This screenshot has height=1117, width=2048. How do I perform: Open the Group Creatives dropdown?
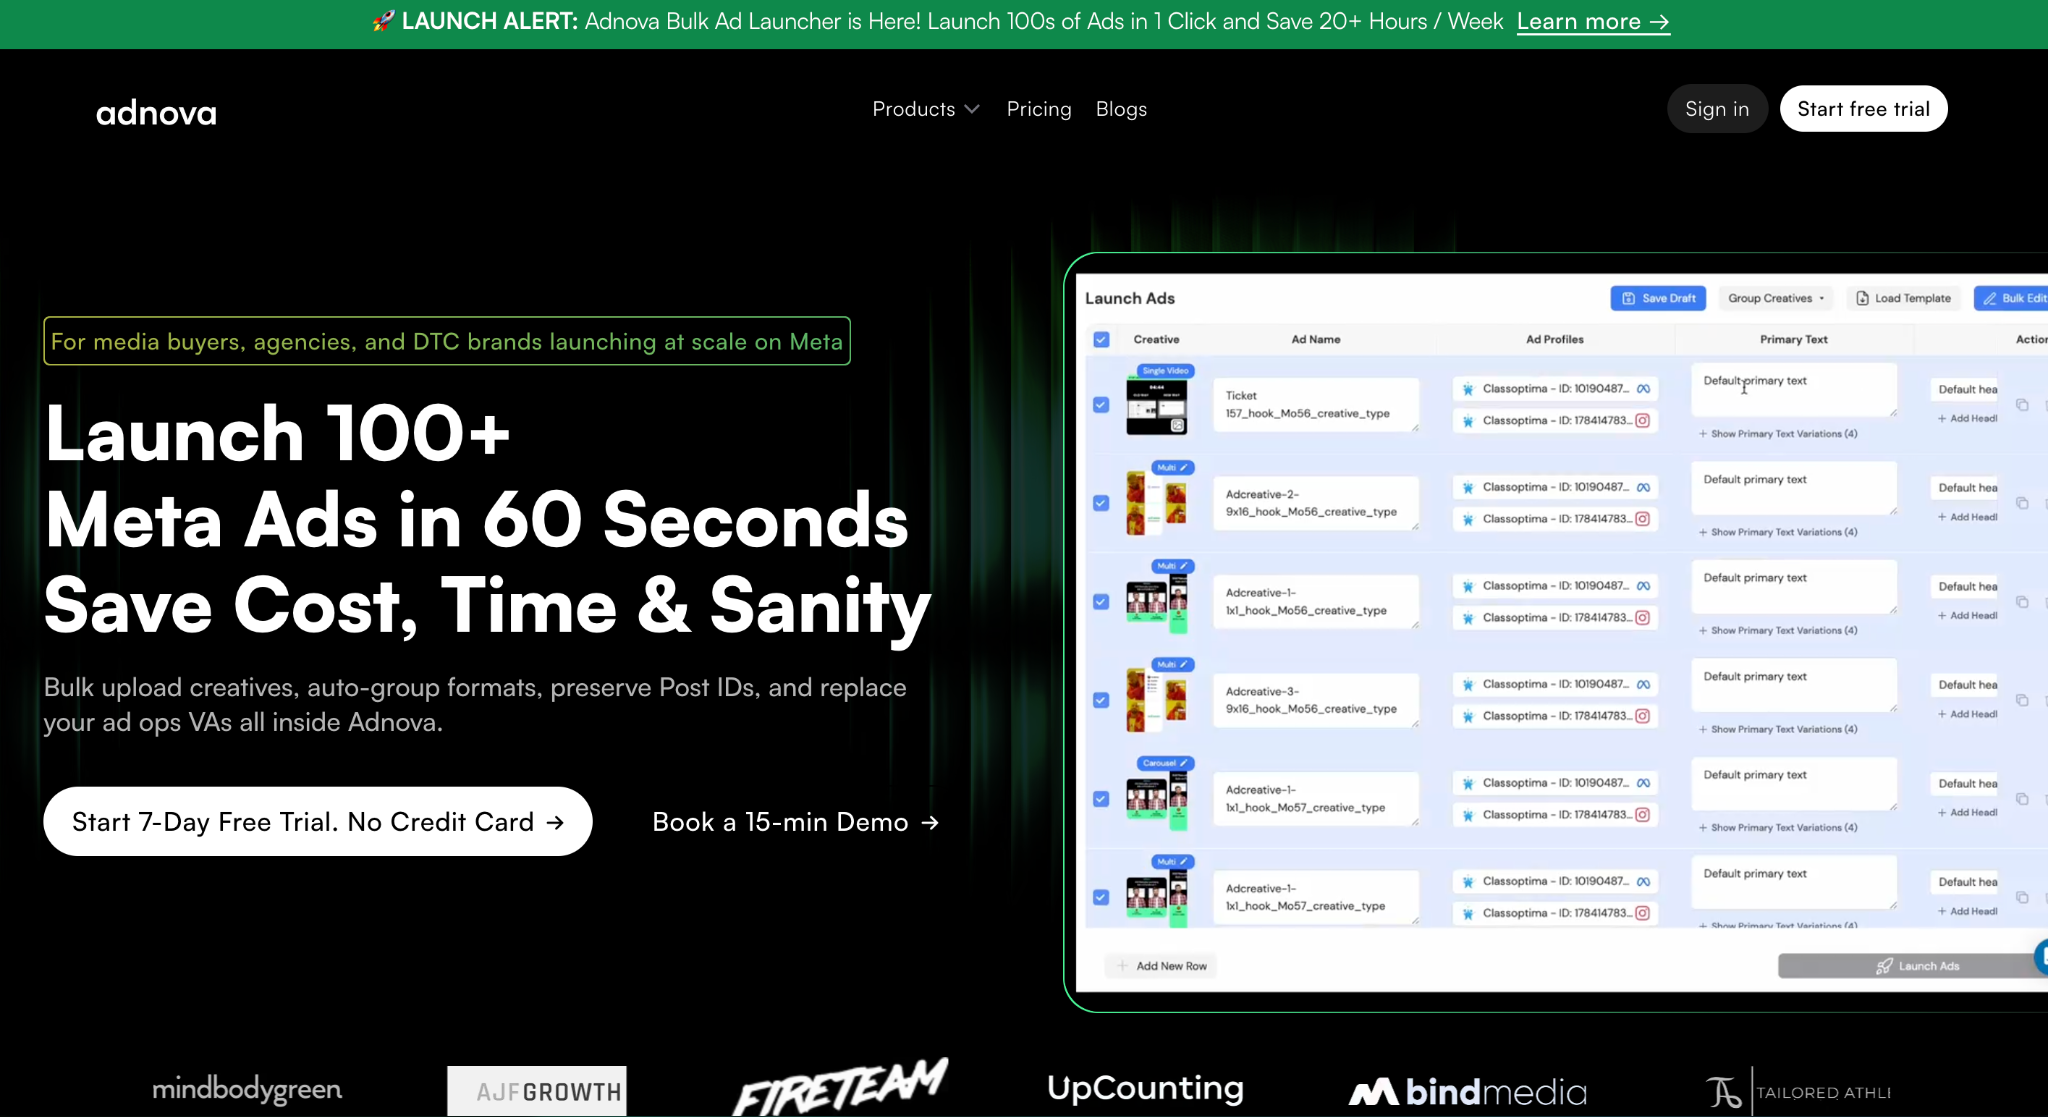[x=1775, y=298]
